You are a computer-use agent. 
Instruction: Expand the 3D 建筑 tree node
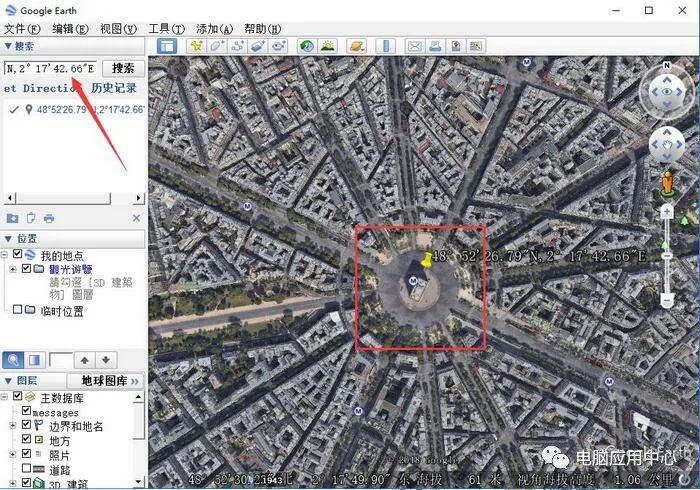click(x=12, y=483)
